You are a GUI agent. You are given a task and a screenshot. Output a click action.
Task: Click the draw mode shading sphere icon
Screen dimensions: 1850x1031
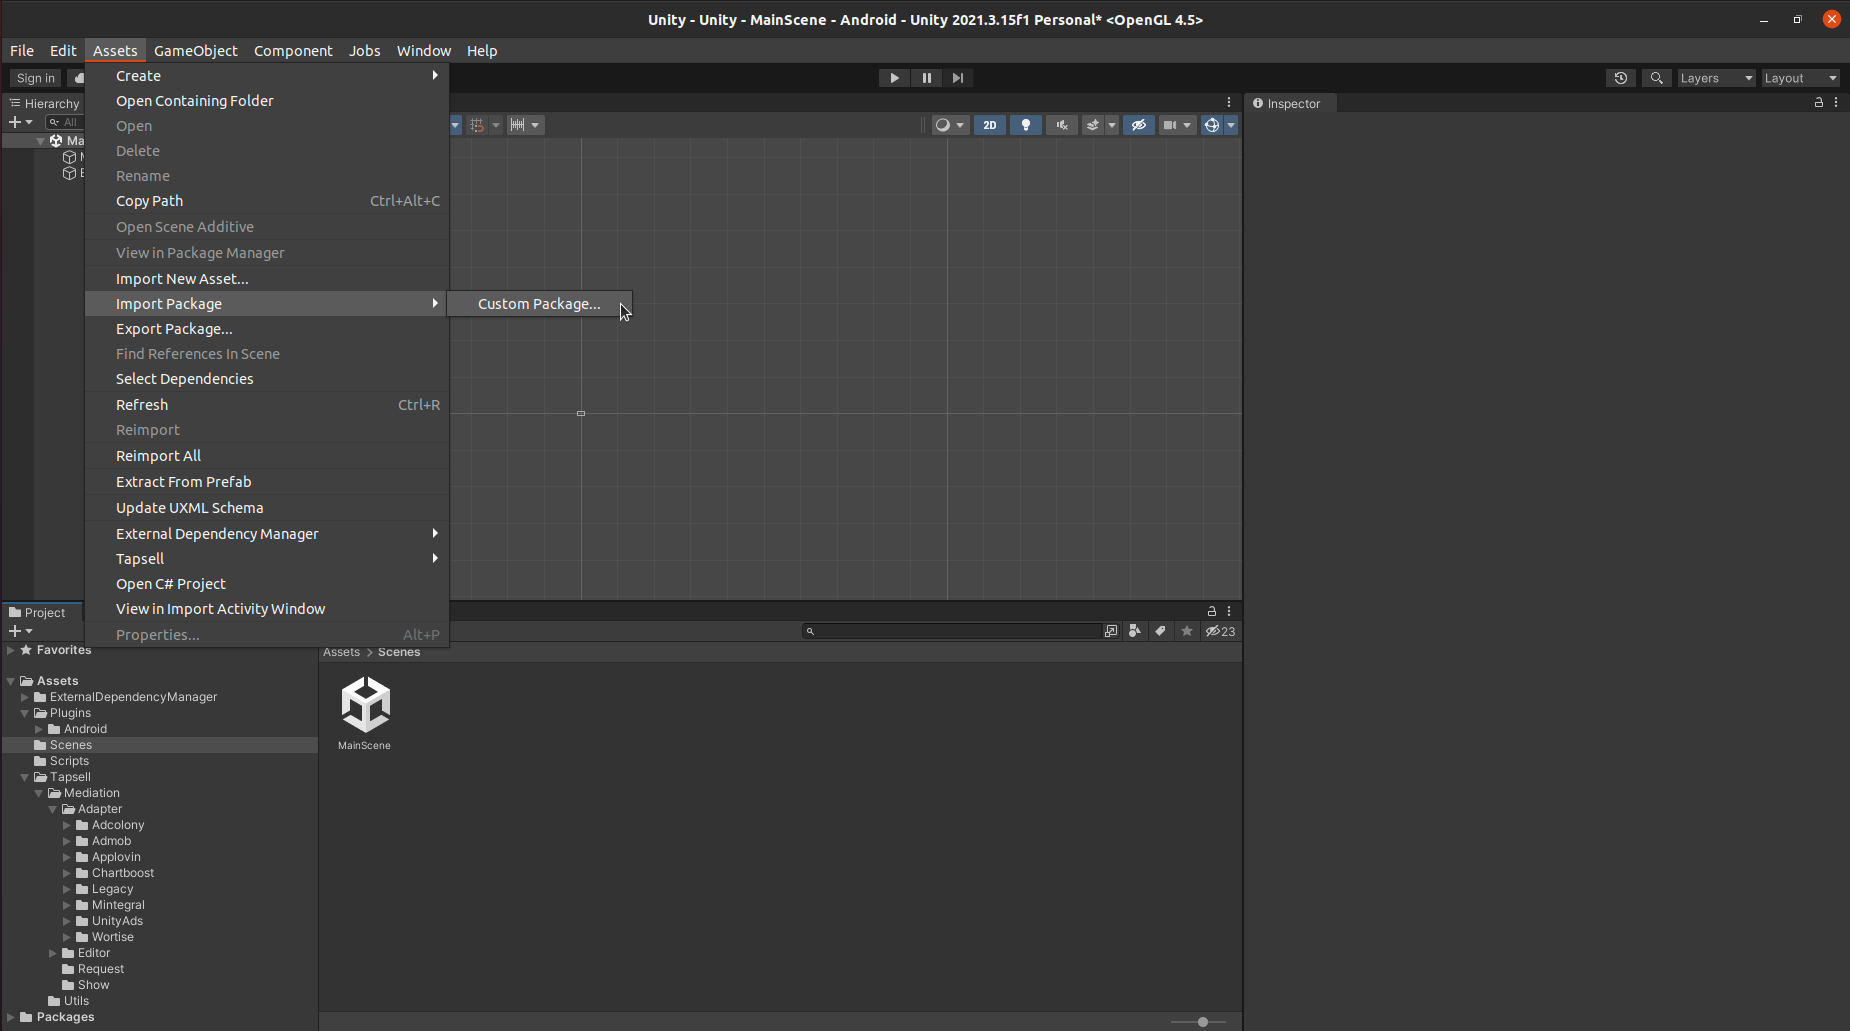[942, 125]
